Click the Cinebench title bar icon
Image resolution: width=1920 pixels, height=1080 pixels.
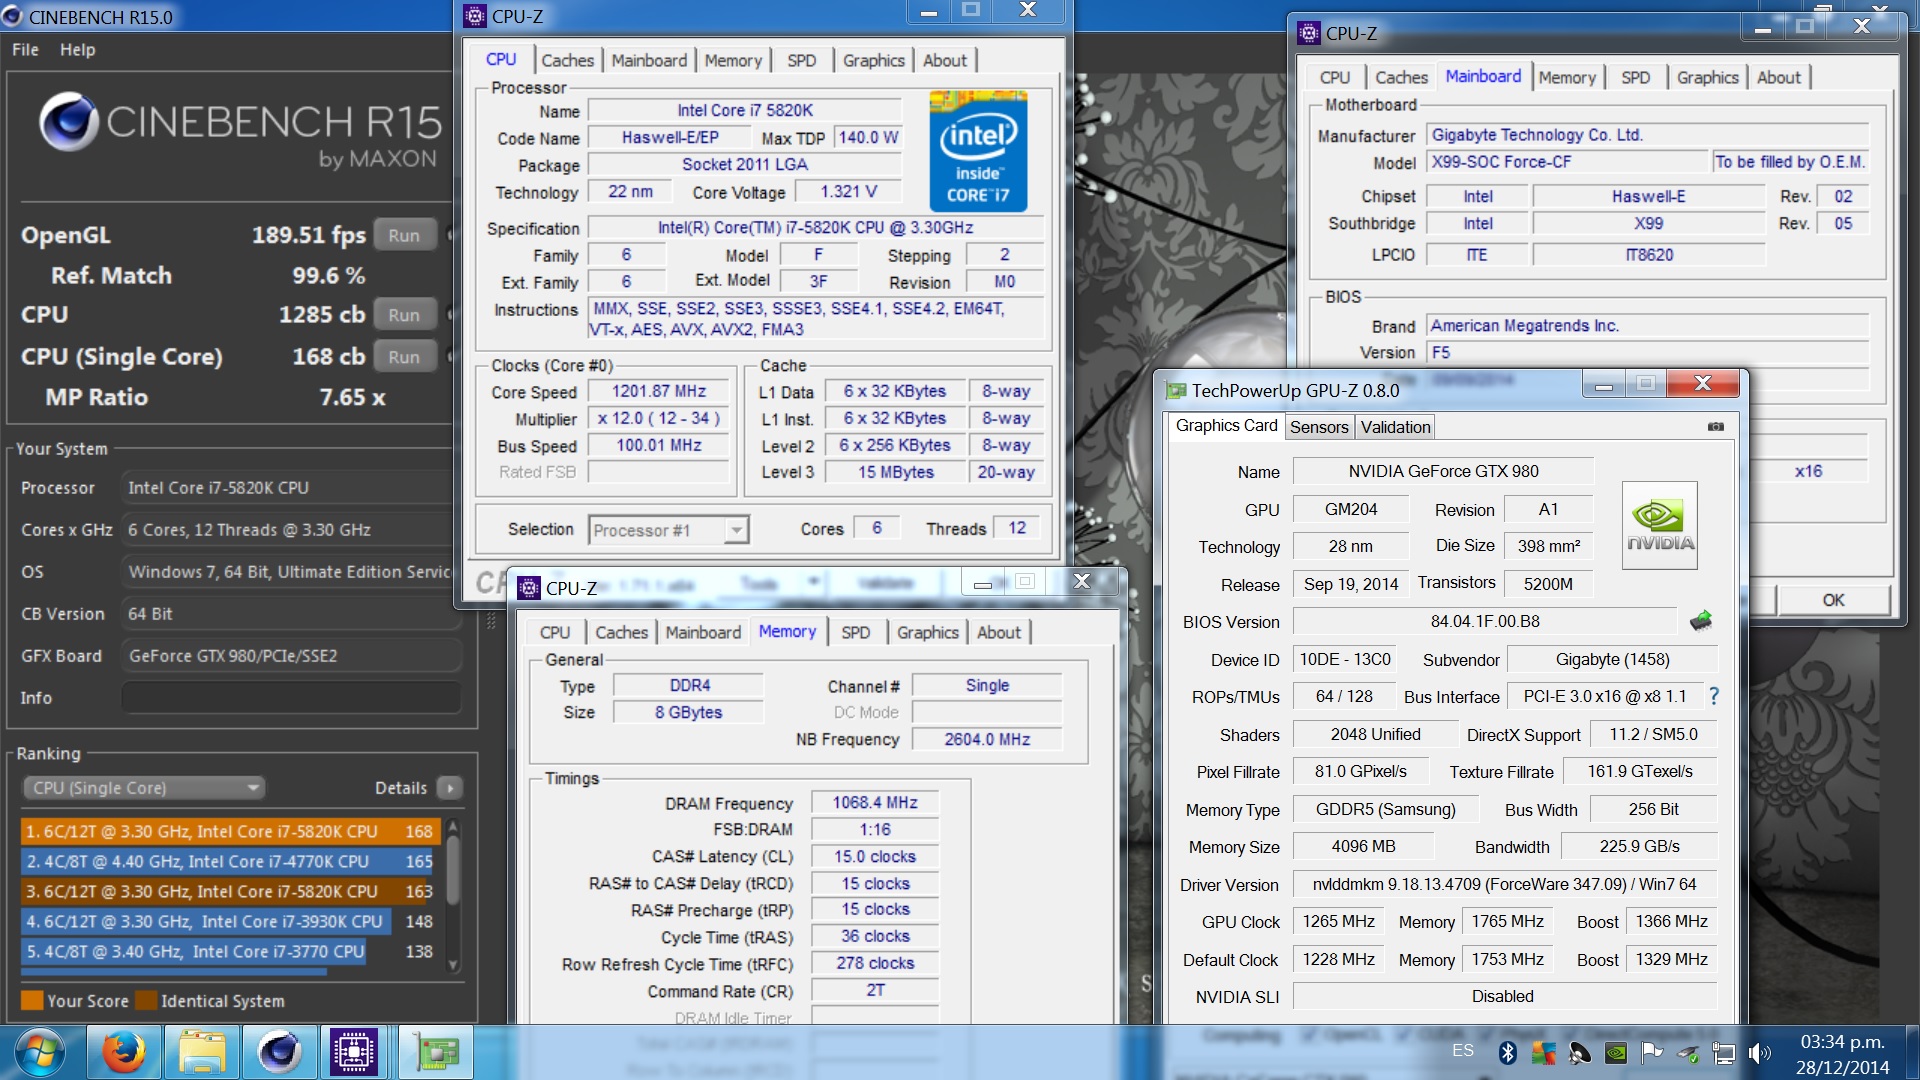pos(13,16)
